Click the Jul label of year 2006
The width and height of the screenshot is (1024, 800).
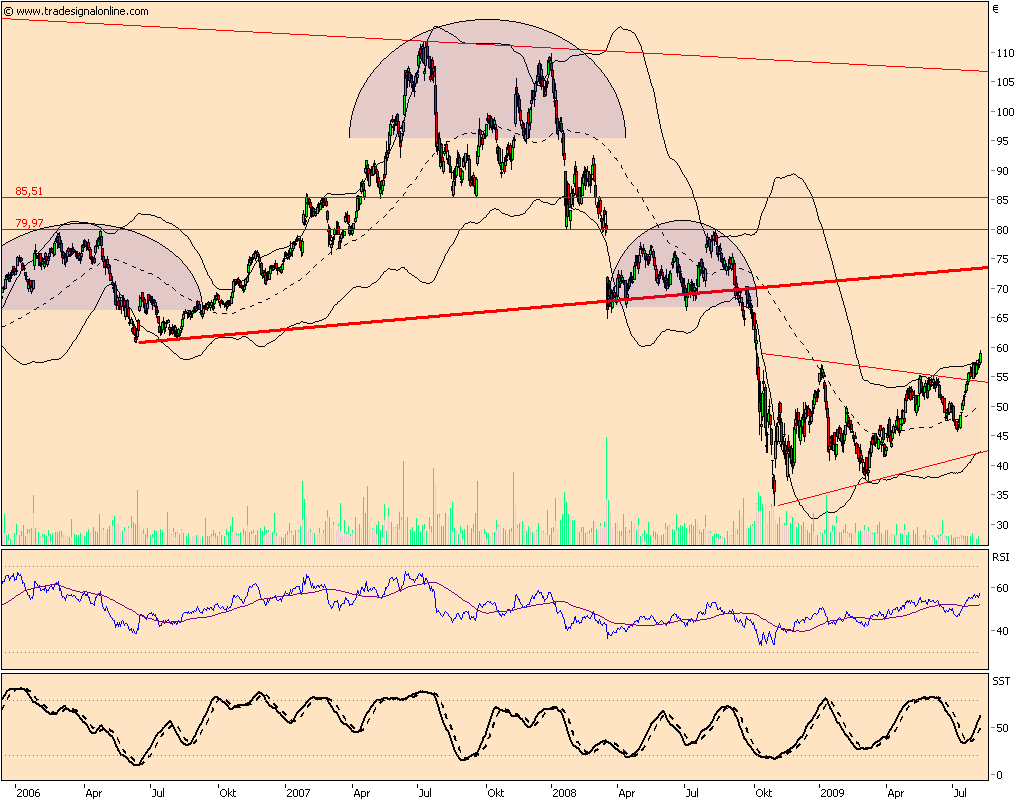point(157,793)
